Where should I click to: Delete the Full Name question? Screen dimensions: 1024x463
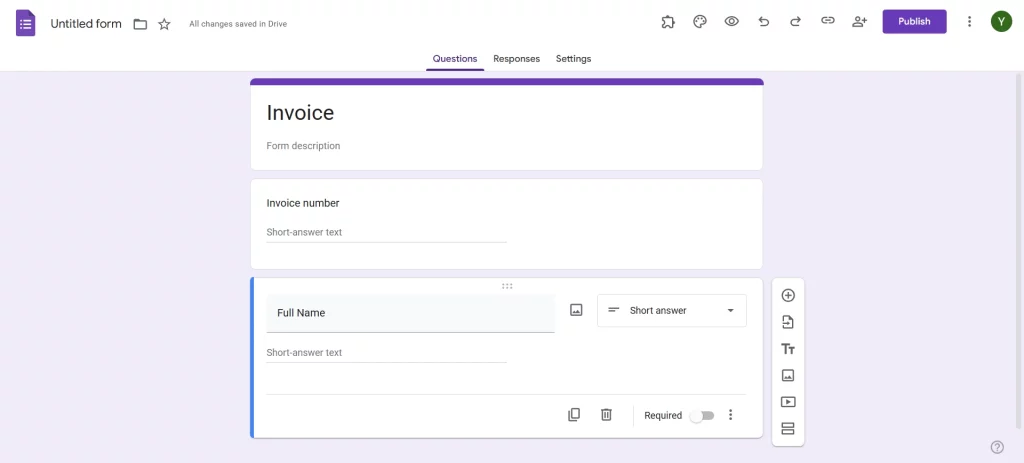[606, 415]
